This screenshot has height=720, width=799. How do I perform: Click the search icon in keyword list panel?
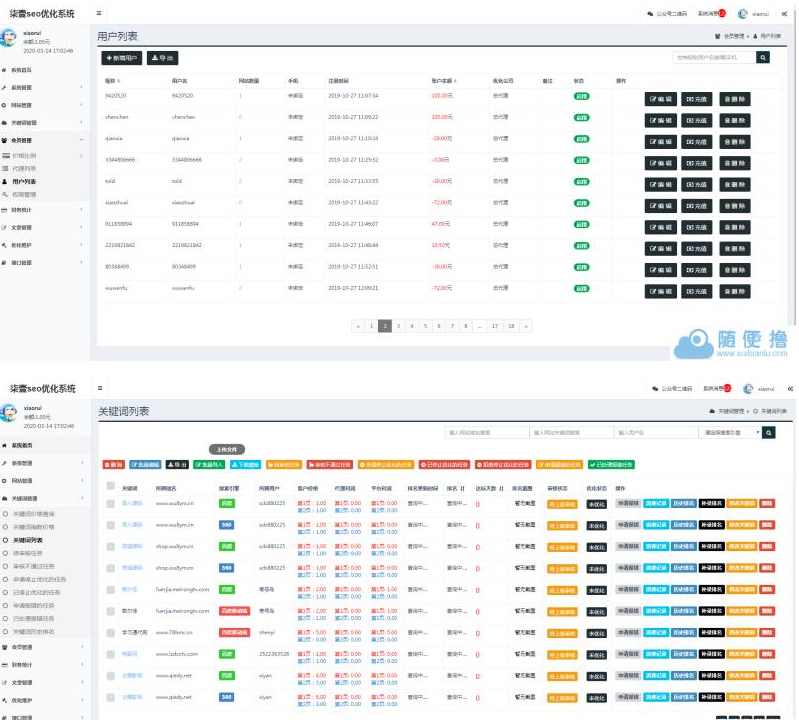(768, 433)
